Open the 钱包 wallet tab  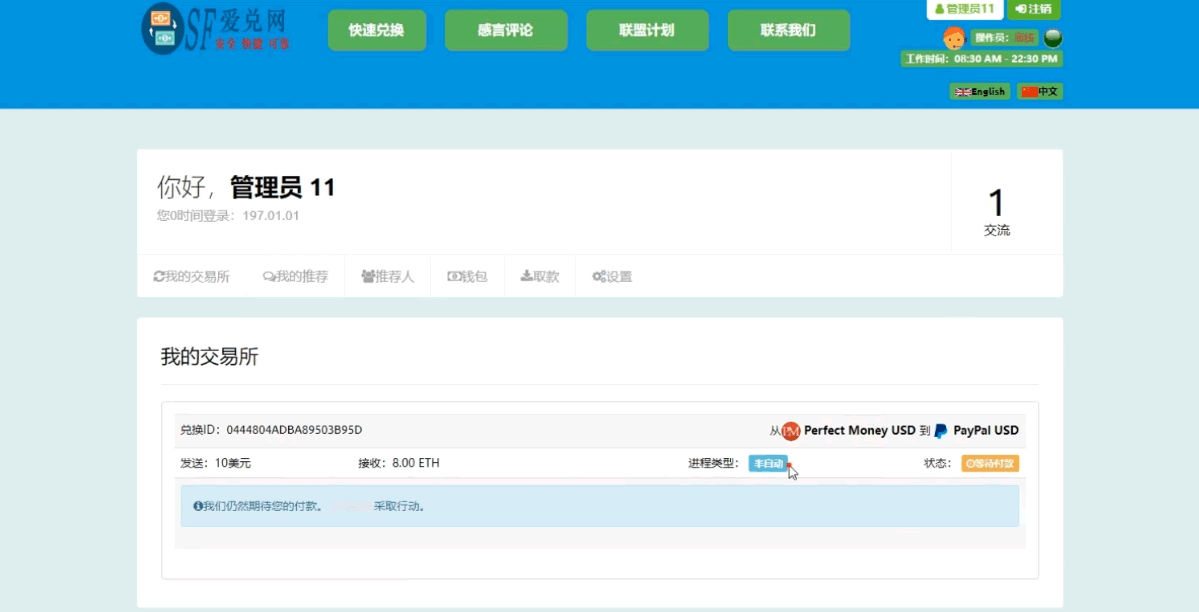pos(467,276)
